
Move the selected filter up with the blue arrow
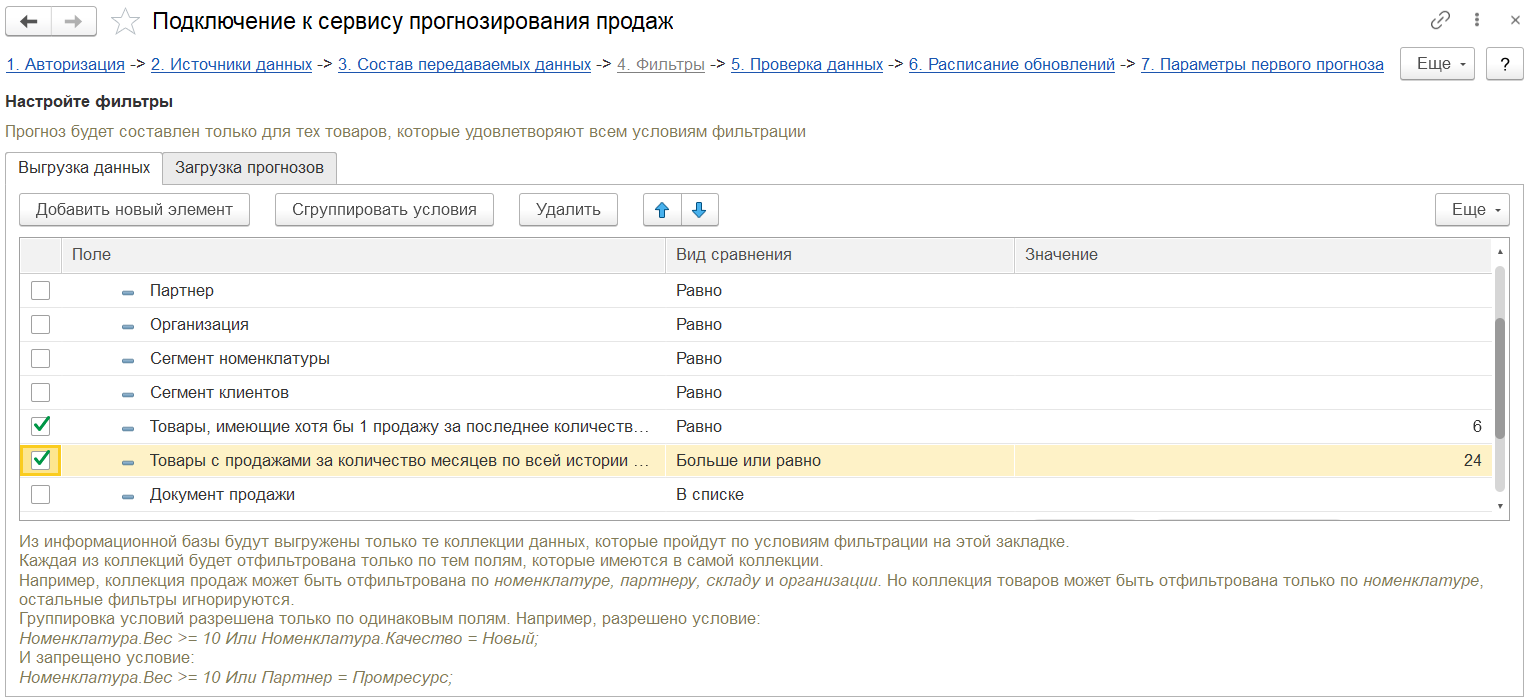coord(661,210)
